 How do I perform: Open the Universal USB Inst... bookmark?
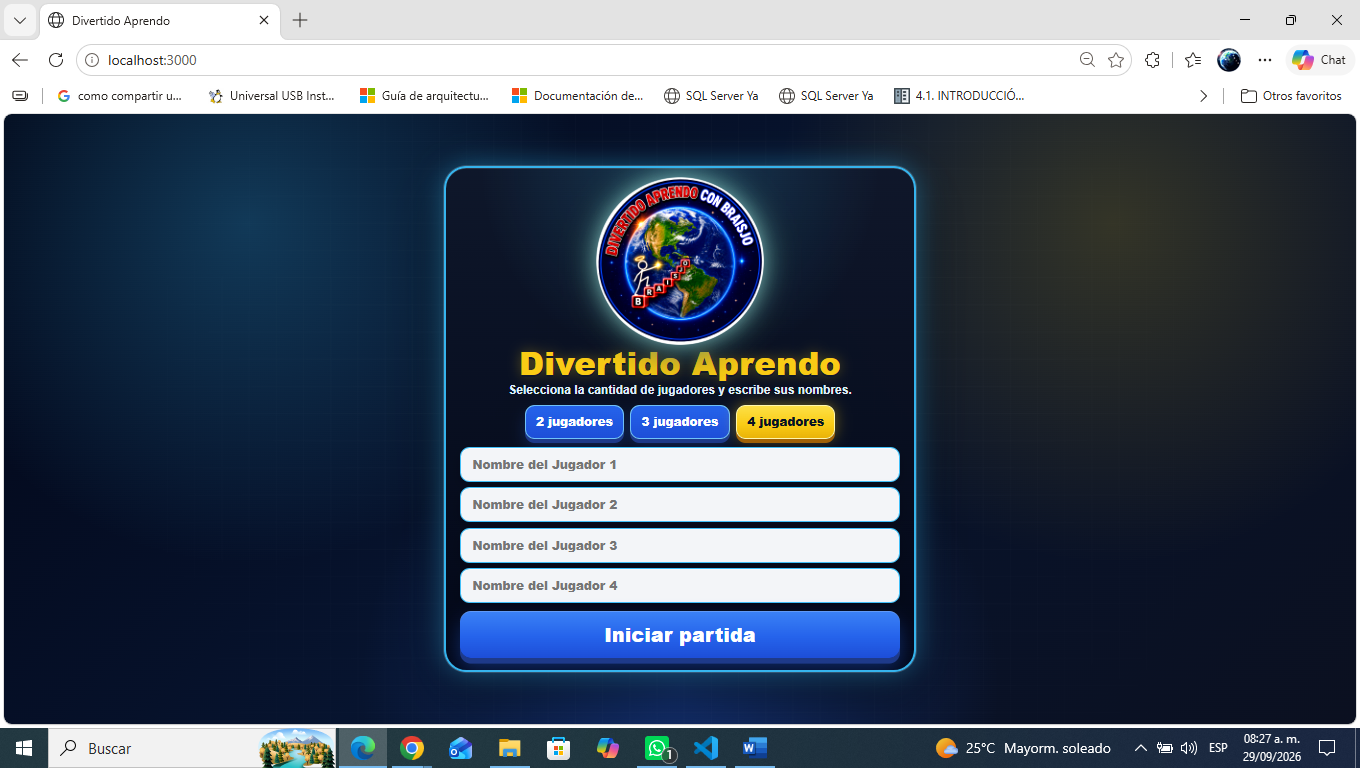[272, 96]
